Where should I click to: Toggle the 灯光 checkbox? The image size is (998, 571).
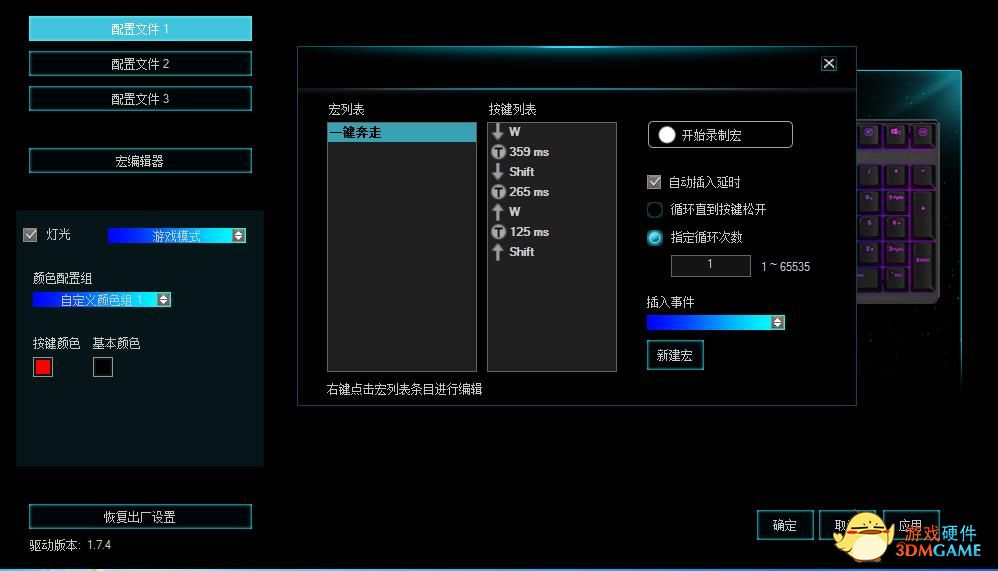pyautogui.click(x=30, y=235)
